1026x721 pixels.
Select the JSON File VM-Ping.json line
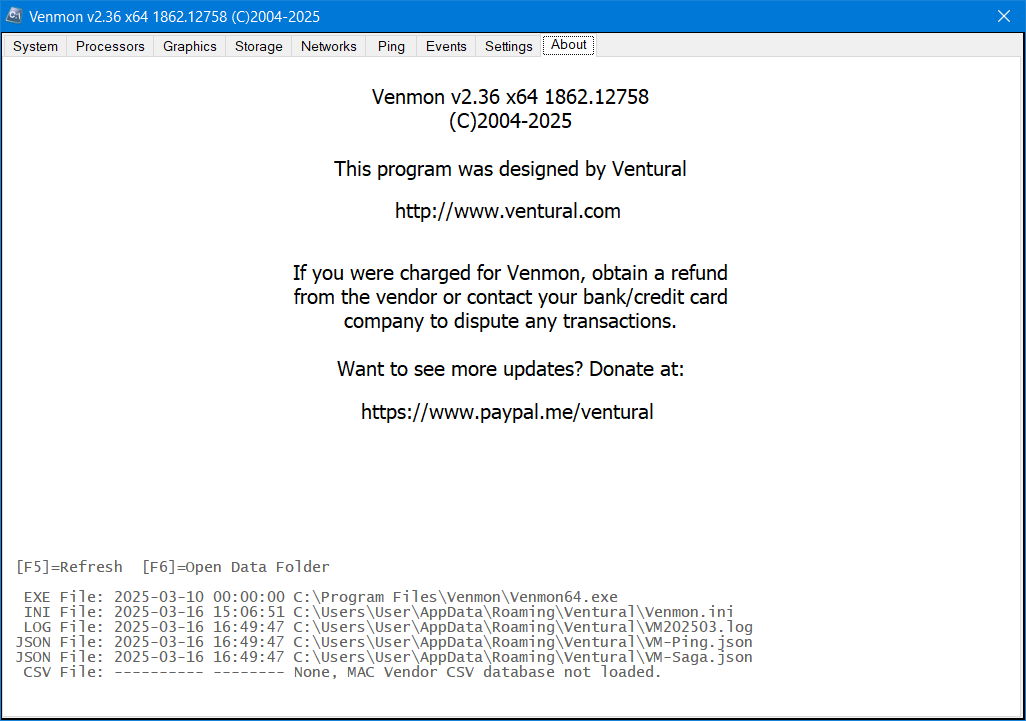[x=384, y=642]
